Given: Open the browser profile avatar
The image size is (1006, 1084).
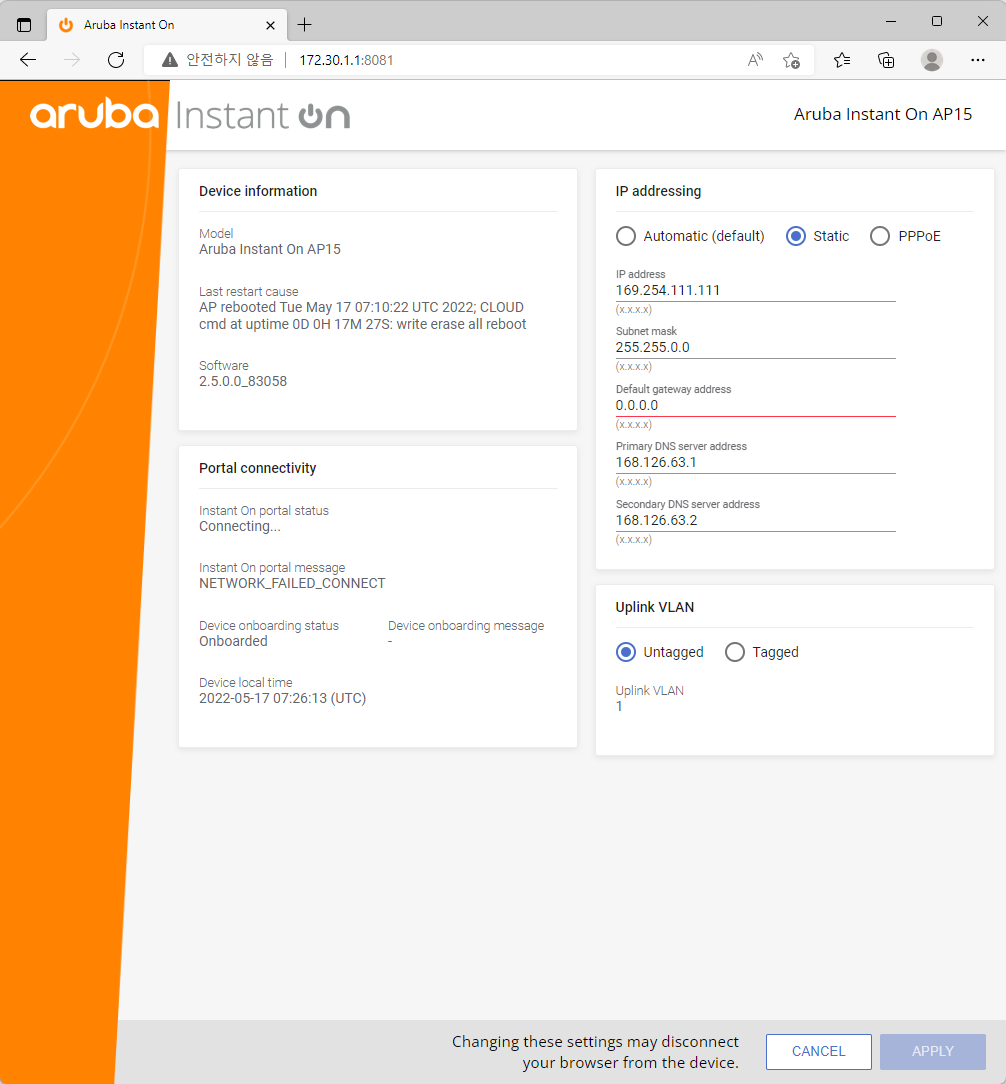Looking at the screenshot, I should [x=931, y=60].
